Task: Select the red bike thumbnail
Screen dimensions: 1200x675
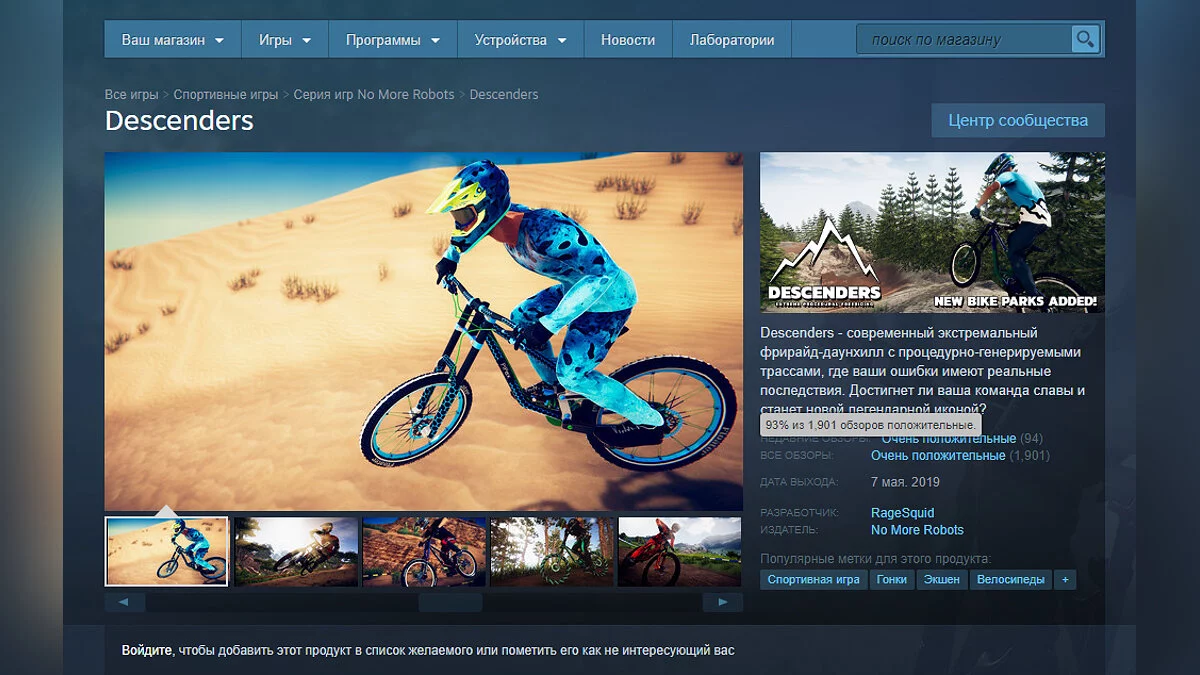Action: pyautogui.click(x=680, y=551)
